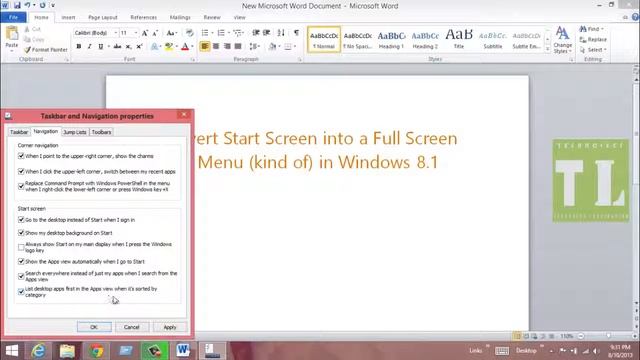This screenshot has height=360, width=640.
Task: Toggle 'Search everywhere instead of just my apps' checkbox
Action: tap(21, 276)
